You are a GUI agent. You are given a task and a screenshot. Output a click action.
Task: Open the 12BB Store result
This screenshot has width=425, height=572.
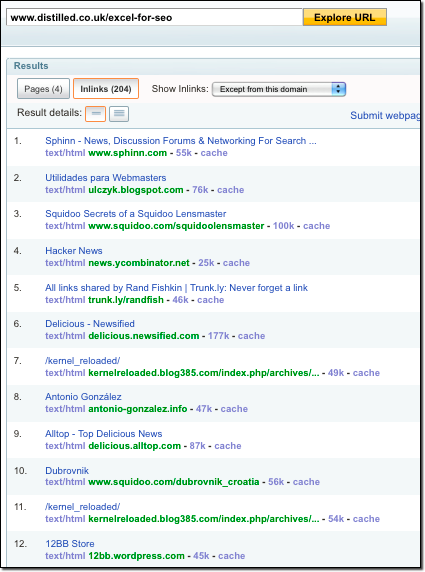[70, 544]
